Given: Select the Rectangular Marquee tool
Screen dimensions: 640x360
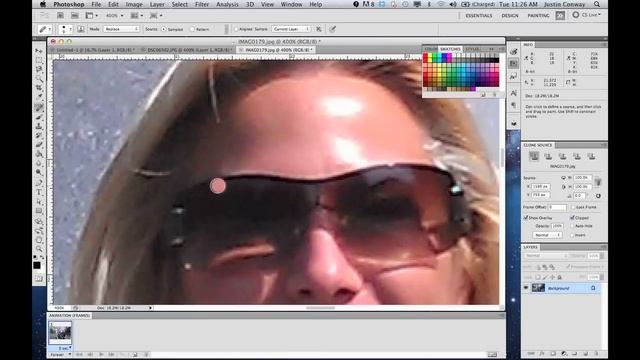Looking at the screenshot, I should [39, 60].
